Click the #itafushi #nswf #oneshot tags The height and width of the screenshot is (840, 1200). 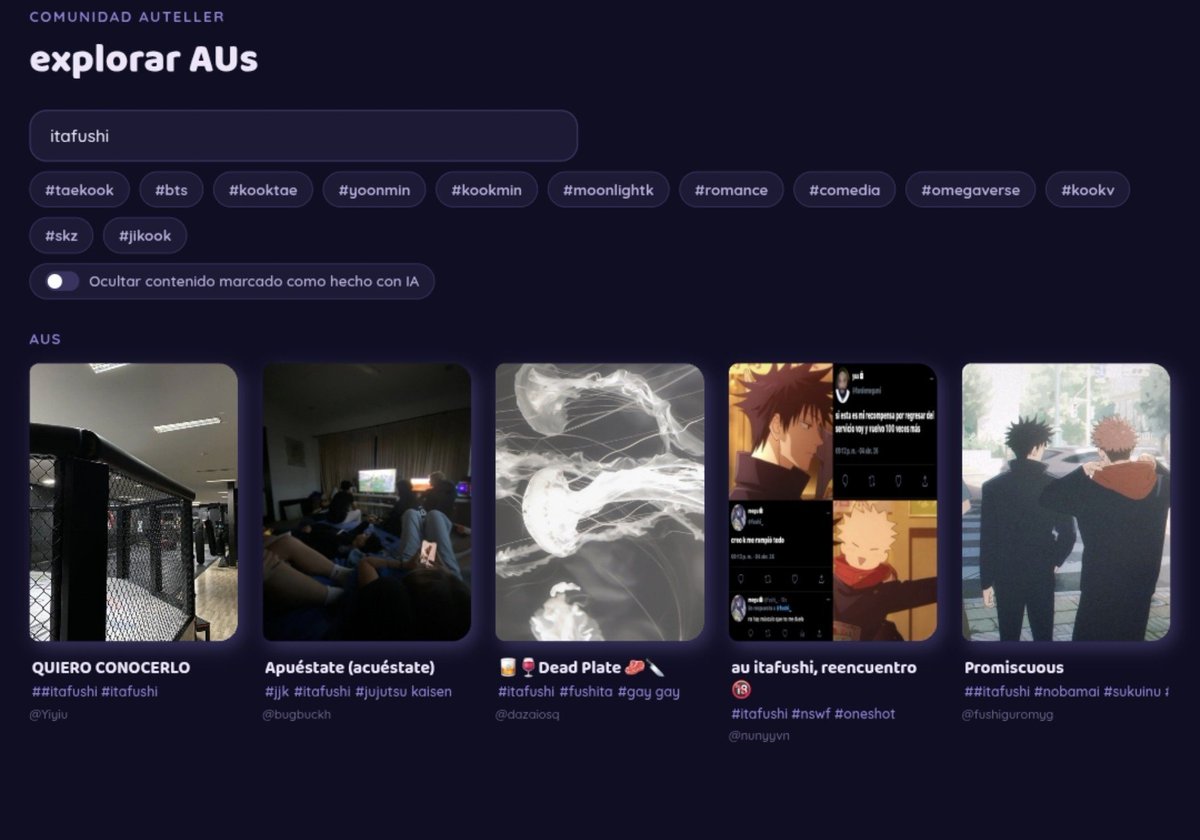coord(813,713)
